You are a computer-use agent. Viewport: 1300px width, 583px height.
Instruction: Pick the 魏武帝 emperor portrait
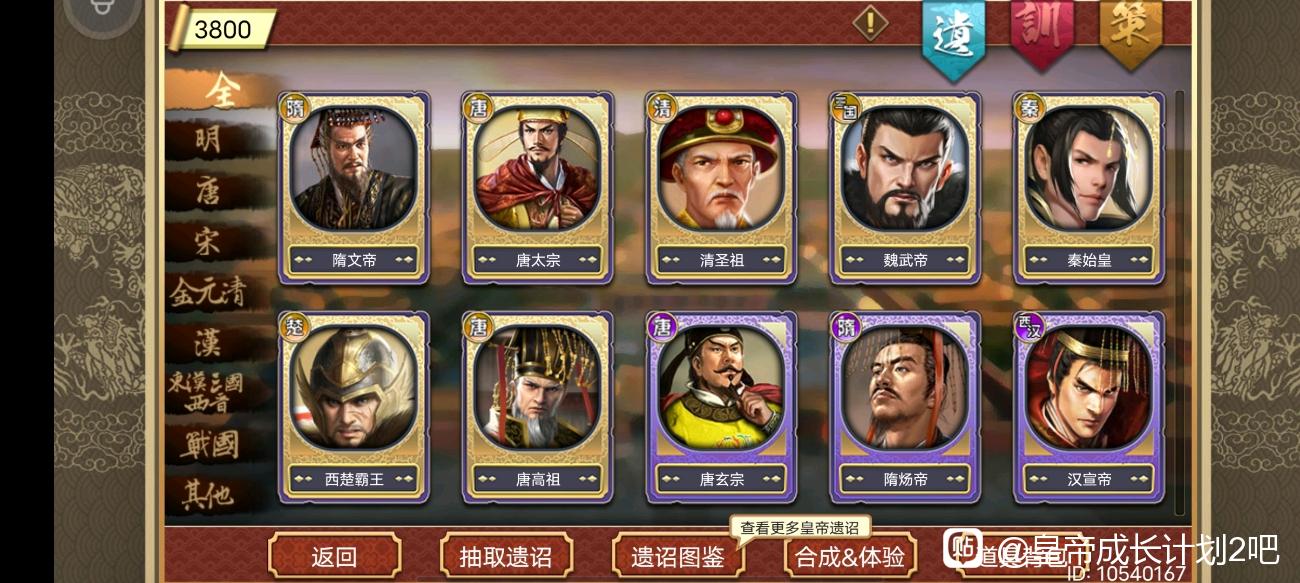pyautogui.click(x=906, y=169)
